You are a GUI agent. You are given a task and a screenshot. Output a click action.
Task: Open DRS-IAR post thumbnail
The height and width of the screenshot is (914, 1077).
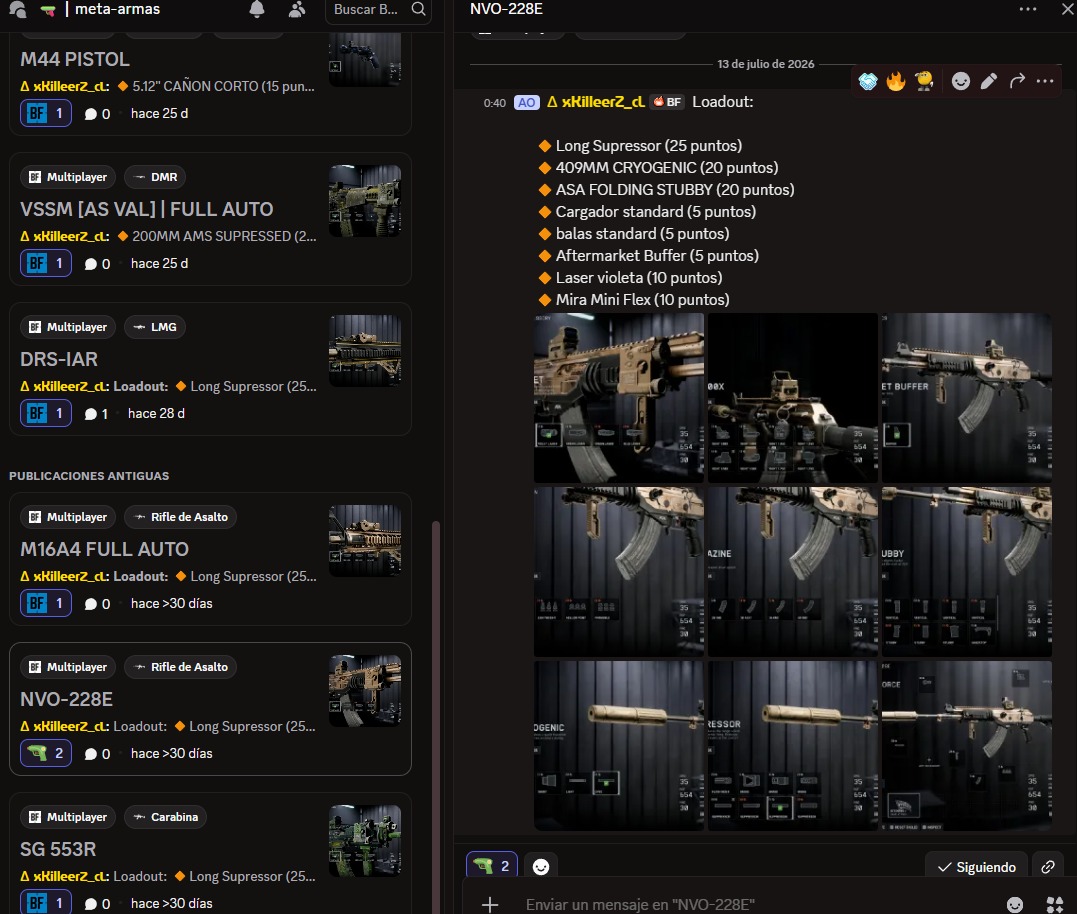tap(365, 351)
